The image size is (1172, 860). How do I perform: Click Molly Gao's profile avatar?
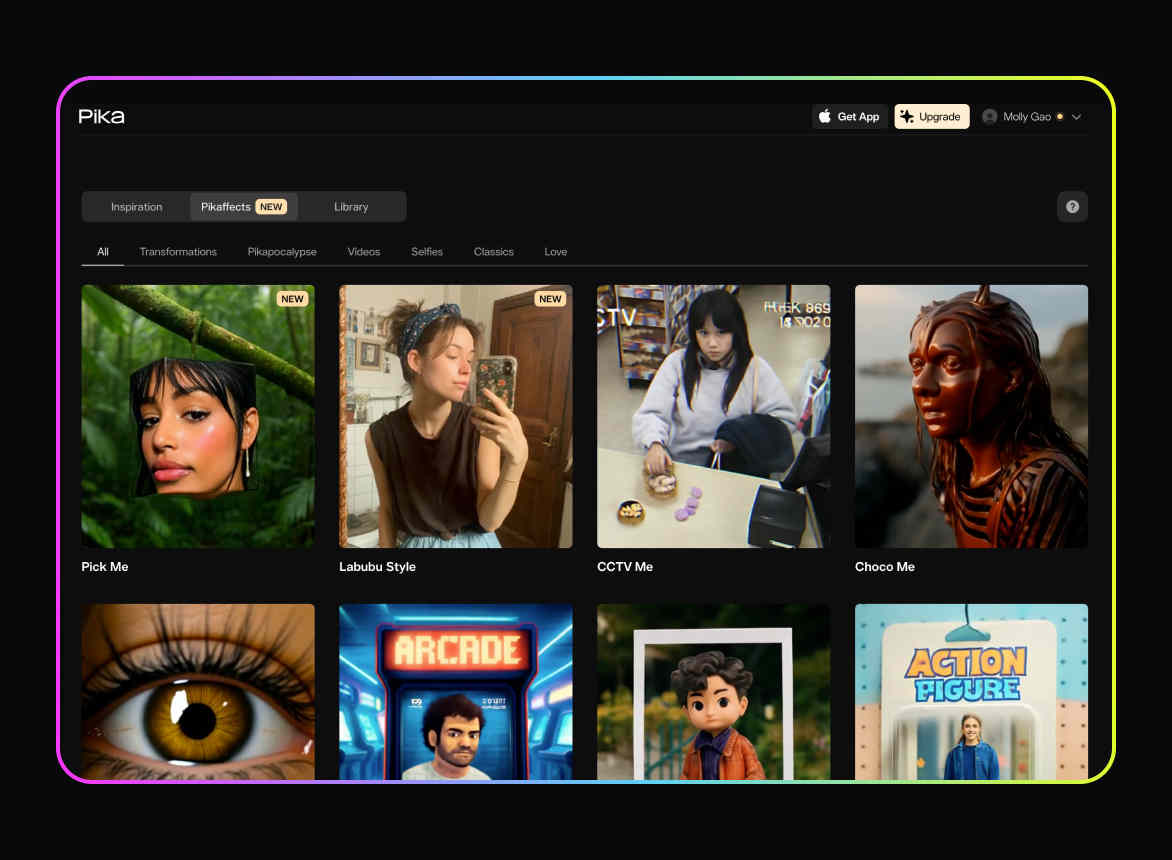tap(990, 117)
